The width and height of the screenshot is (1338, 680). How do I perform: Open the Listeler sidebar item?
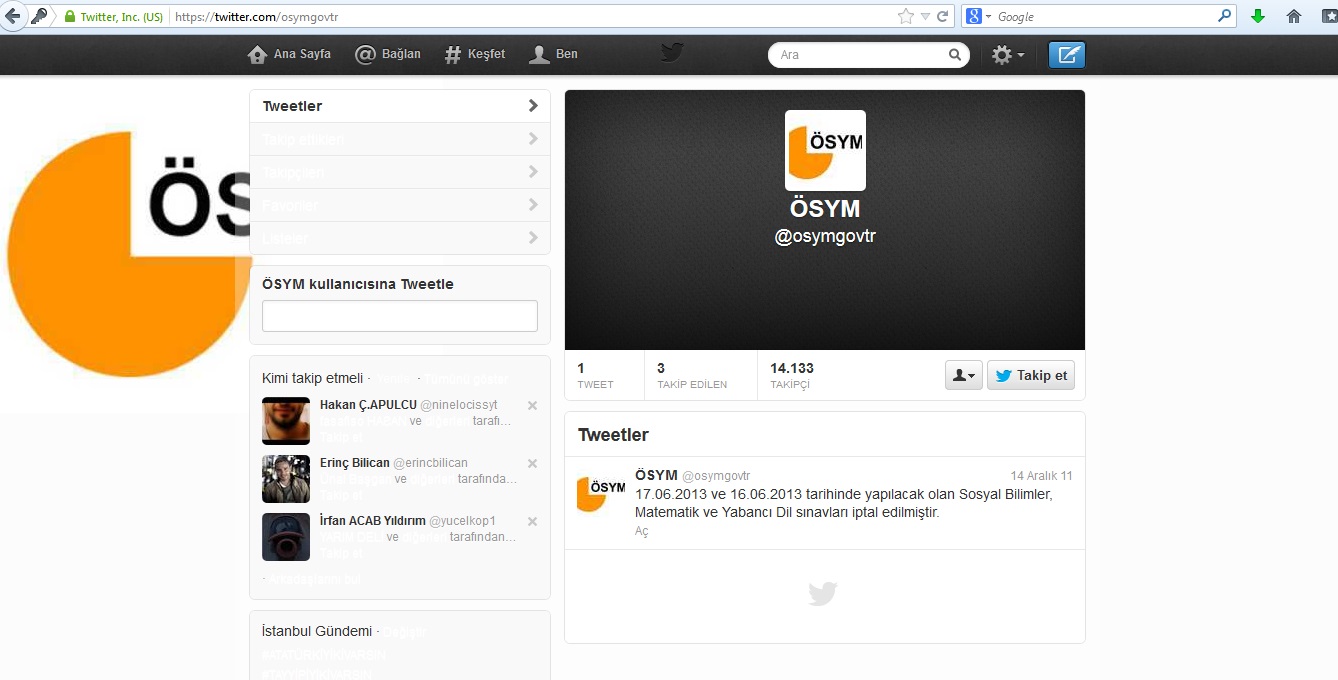tap(400, 238)
